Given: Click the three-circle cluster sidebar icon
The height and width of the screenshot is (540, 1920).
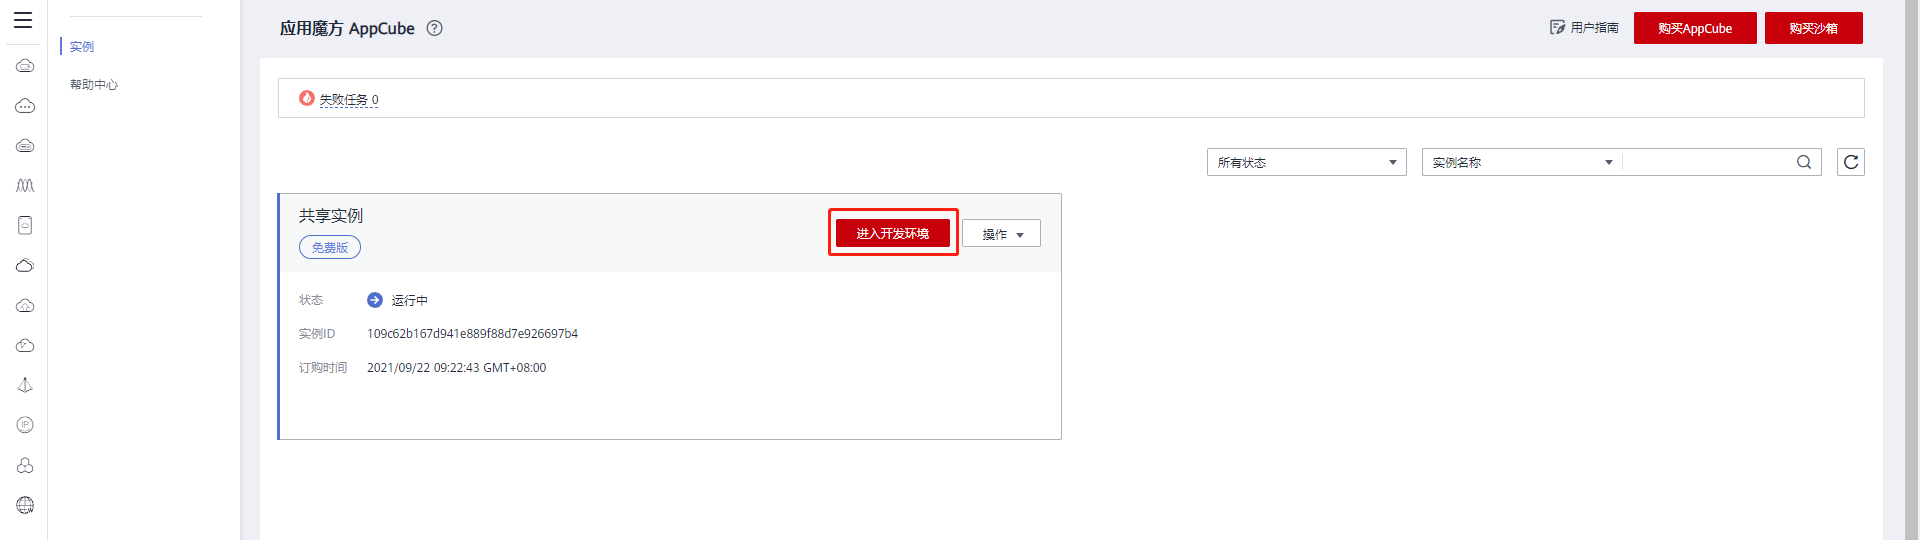Looking at the screenshot, I should pyautogui.click(x=25, y=465).
